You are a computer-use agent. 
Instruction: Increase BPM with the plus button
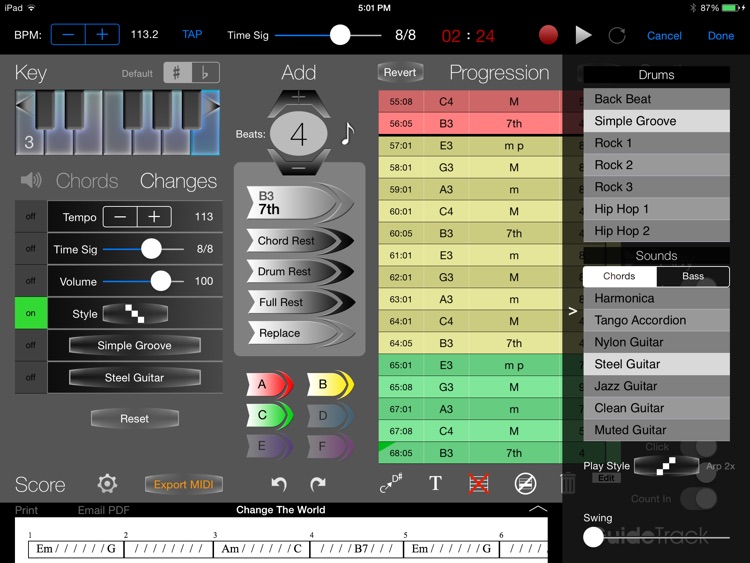tap(102, 34)
